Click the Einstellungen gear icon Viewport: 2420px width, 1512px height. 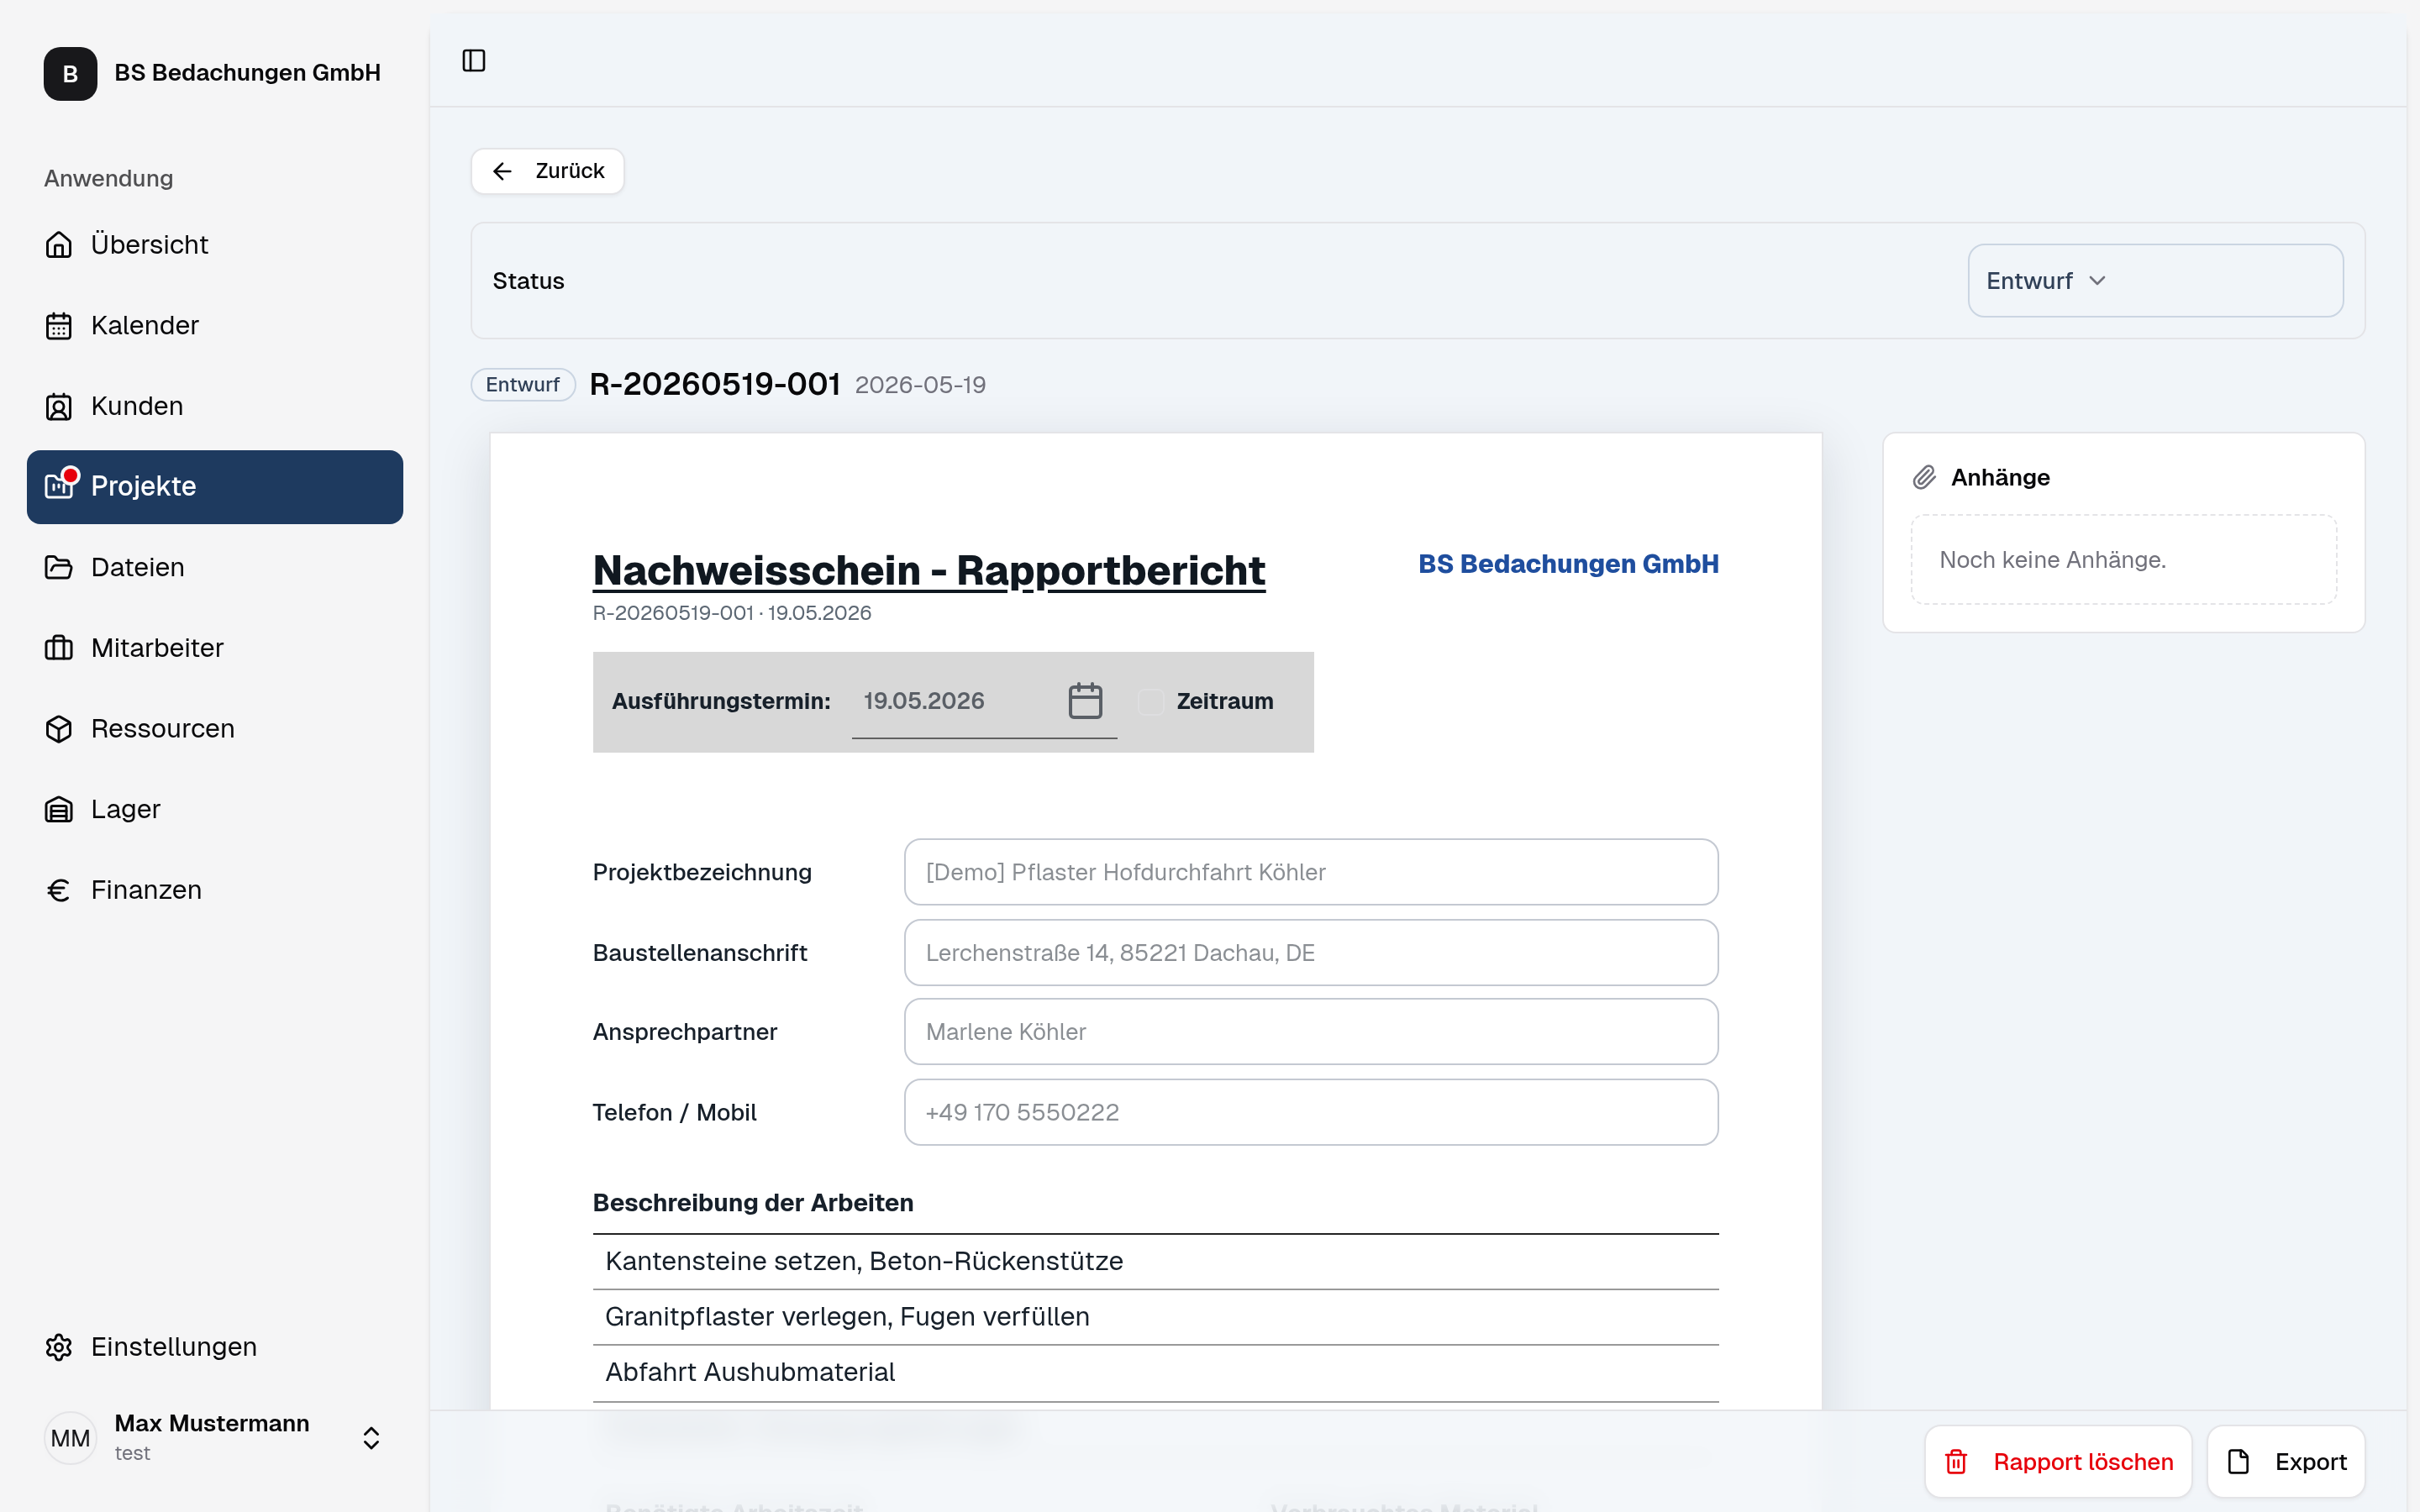coord(59,1347)
